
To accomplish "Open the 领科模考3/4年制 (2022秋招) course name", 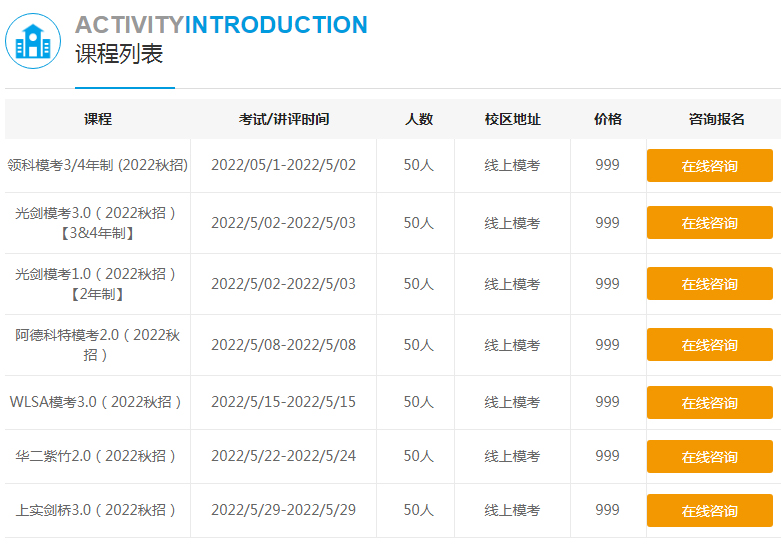I will tap(98, 165).
